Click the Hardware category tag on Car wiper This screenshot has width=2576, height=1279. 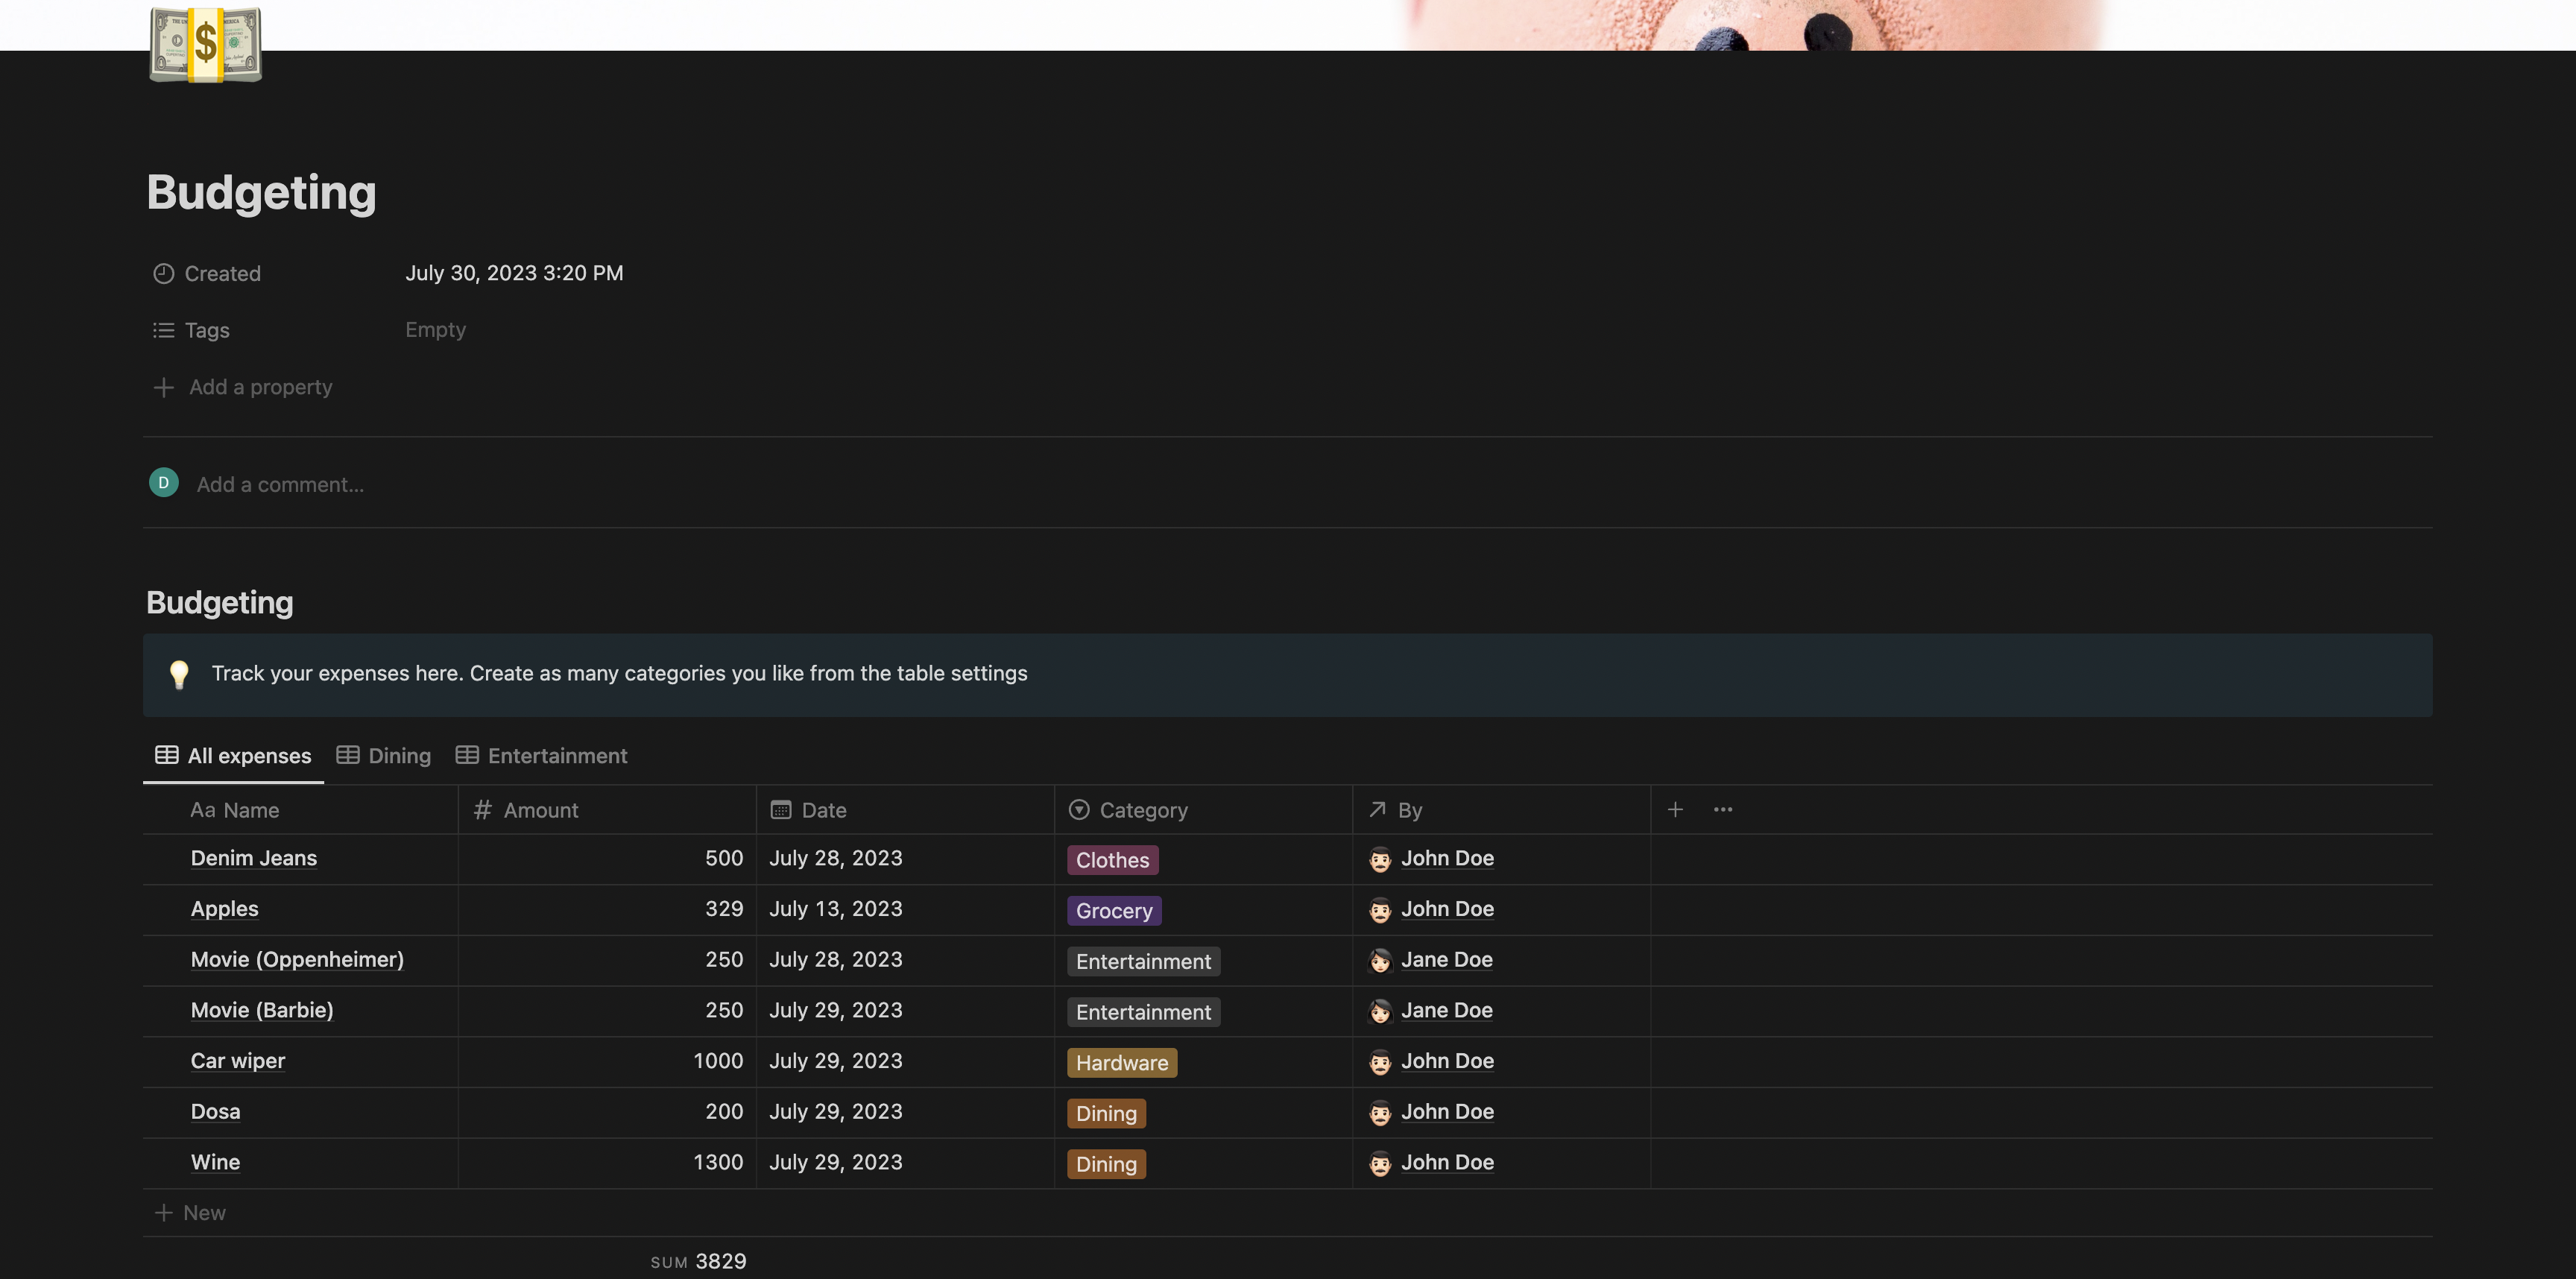[x=1121, y=1063]
